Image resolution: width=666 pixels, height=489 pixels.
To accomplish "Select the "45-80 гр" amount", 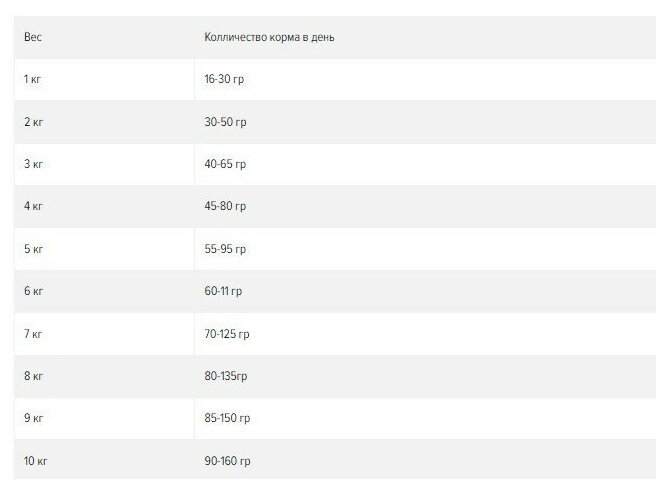I will coord(225,207).
